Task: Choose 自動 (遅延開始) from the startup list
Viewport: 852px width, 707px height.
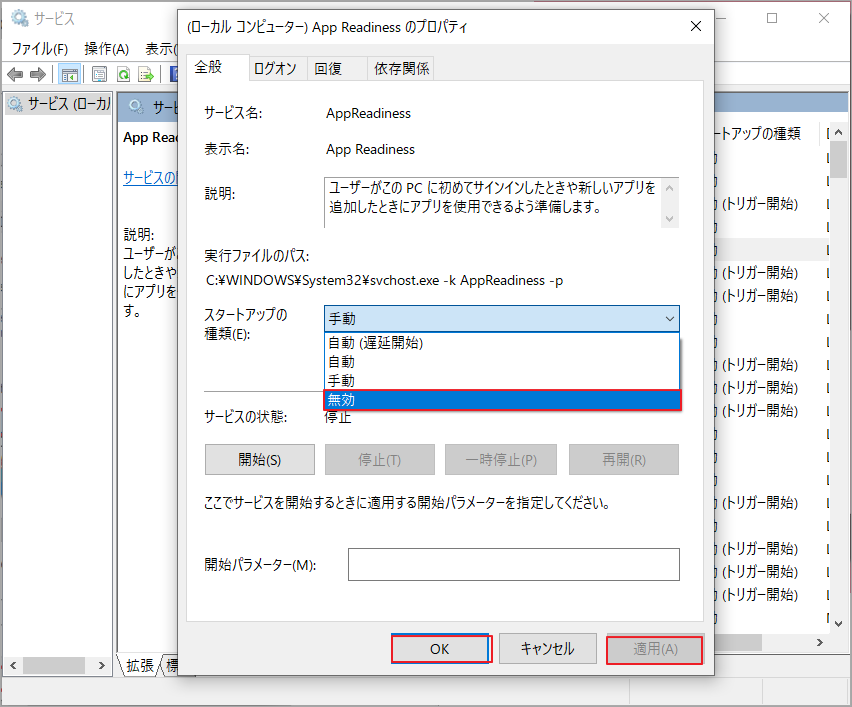Action: point(502,342)
